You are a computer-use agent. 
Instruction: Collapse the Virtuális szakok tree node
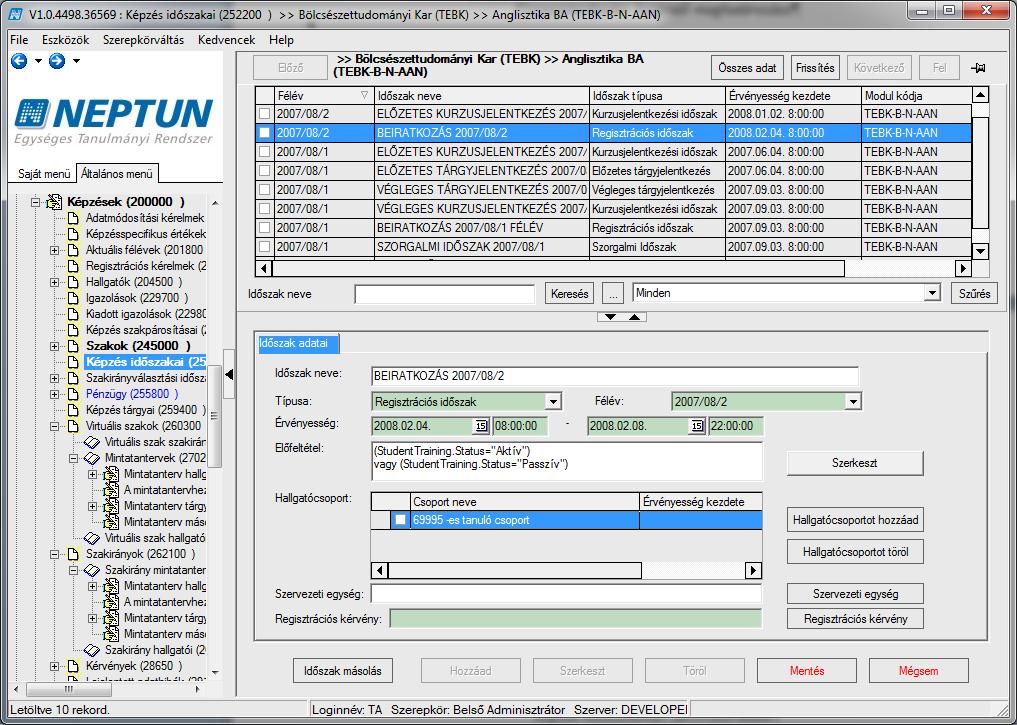[54, 427]
